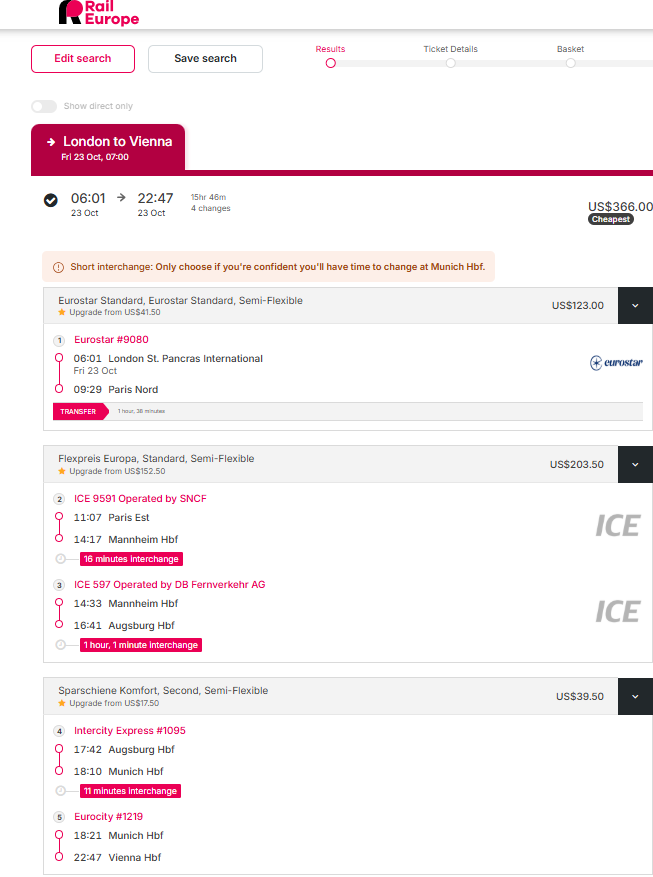Click the short interchange warning icon
Screen dimensions: 653x877
[x=58, y=267]
